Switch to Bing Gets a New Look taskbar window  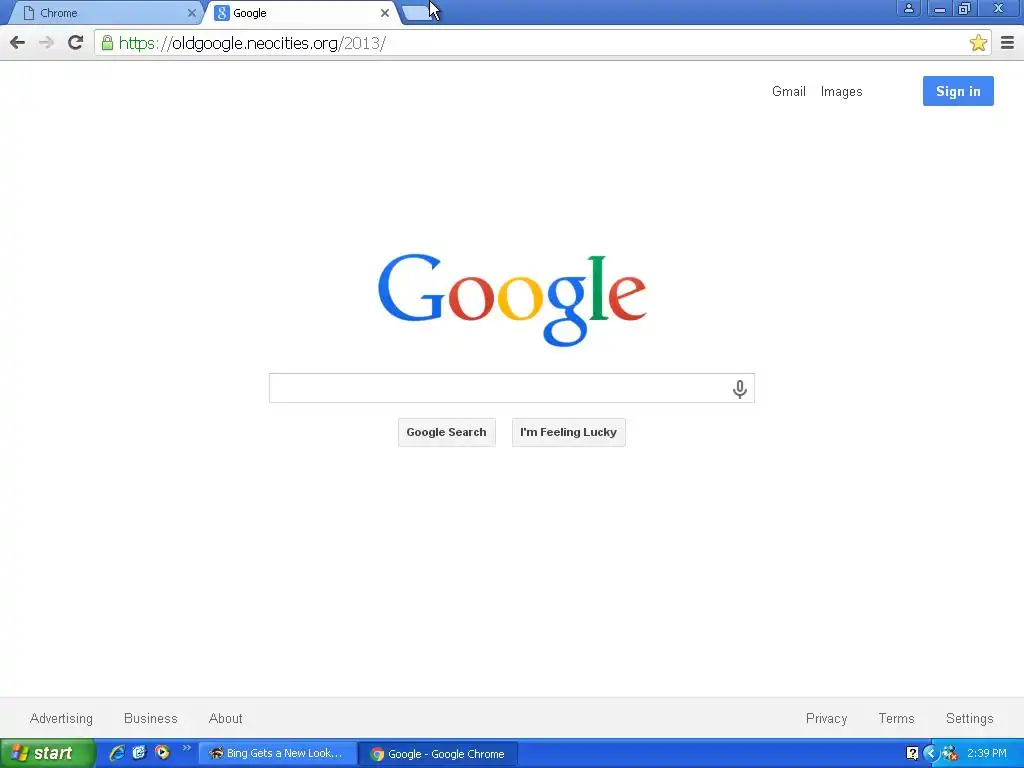click(x=278, y=754)
